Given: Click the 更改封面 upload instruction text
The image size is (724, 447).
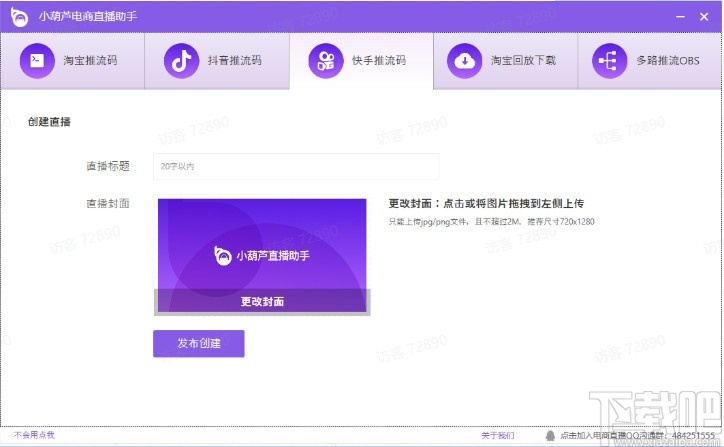Looking at the screenshot, I should (x=486, y=204).
